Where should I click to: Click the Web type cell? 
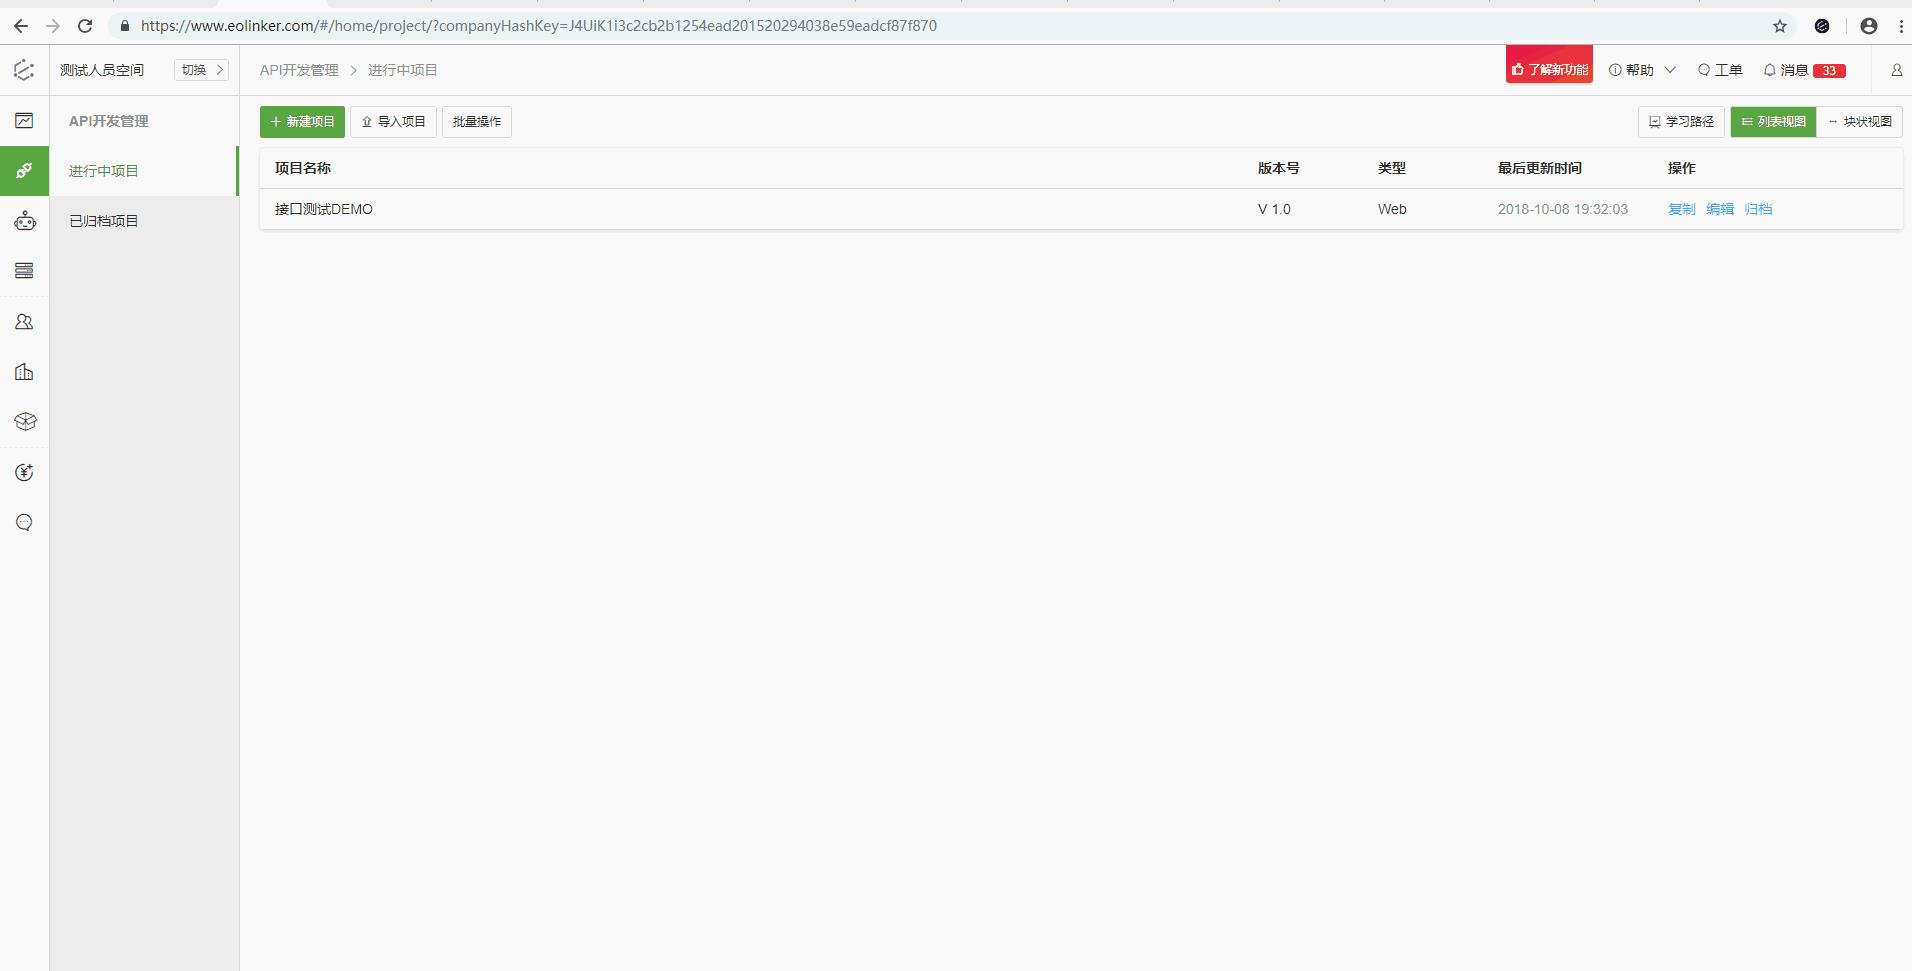(x=1392, y=209)
